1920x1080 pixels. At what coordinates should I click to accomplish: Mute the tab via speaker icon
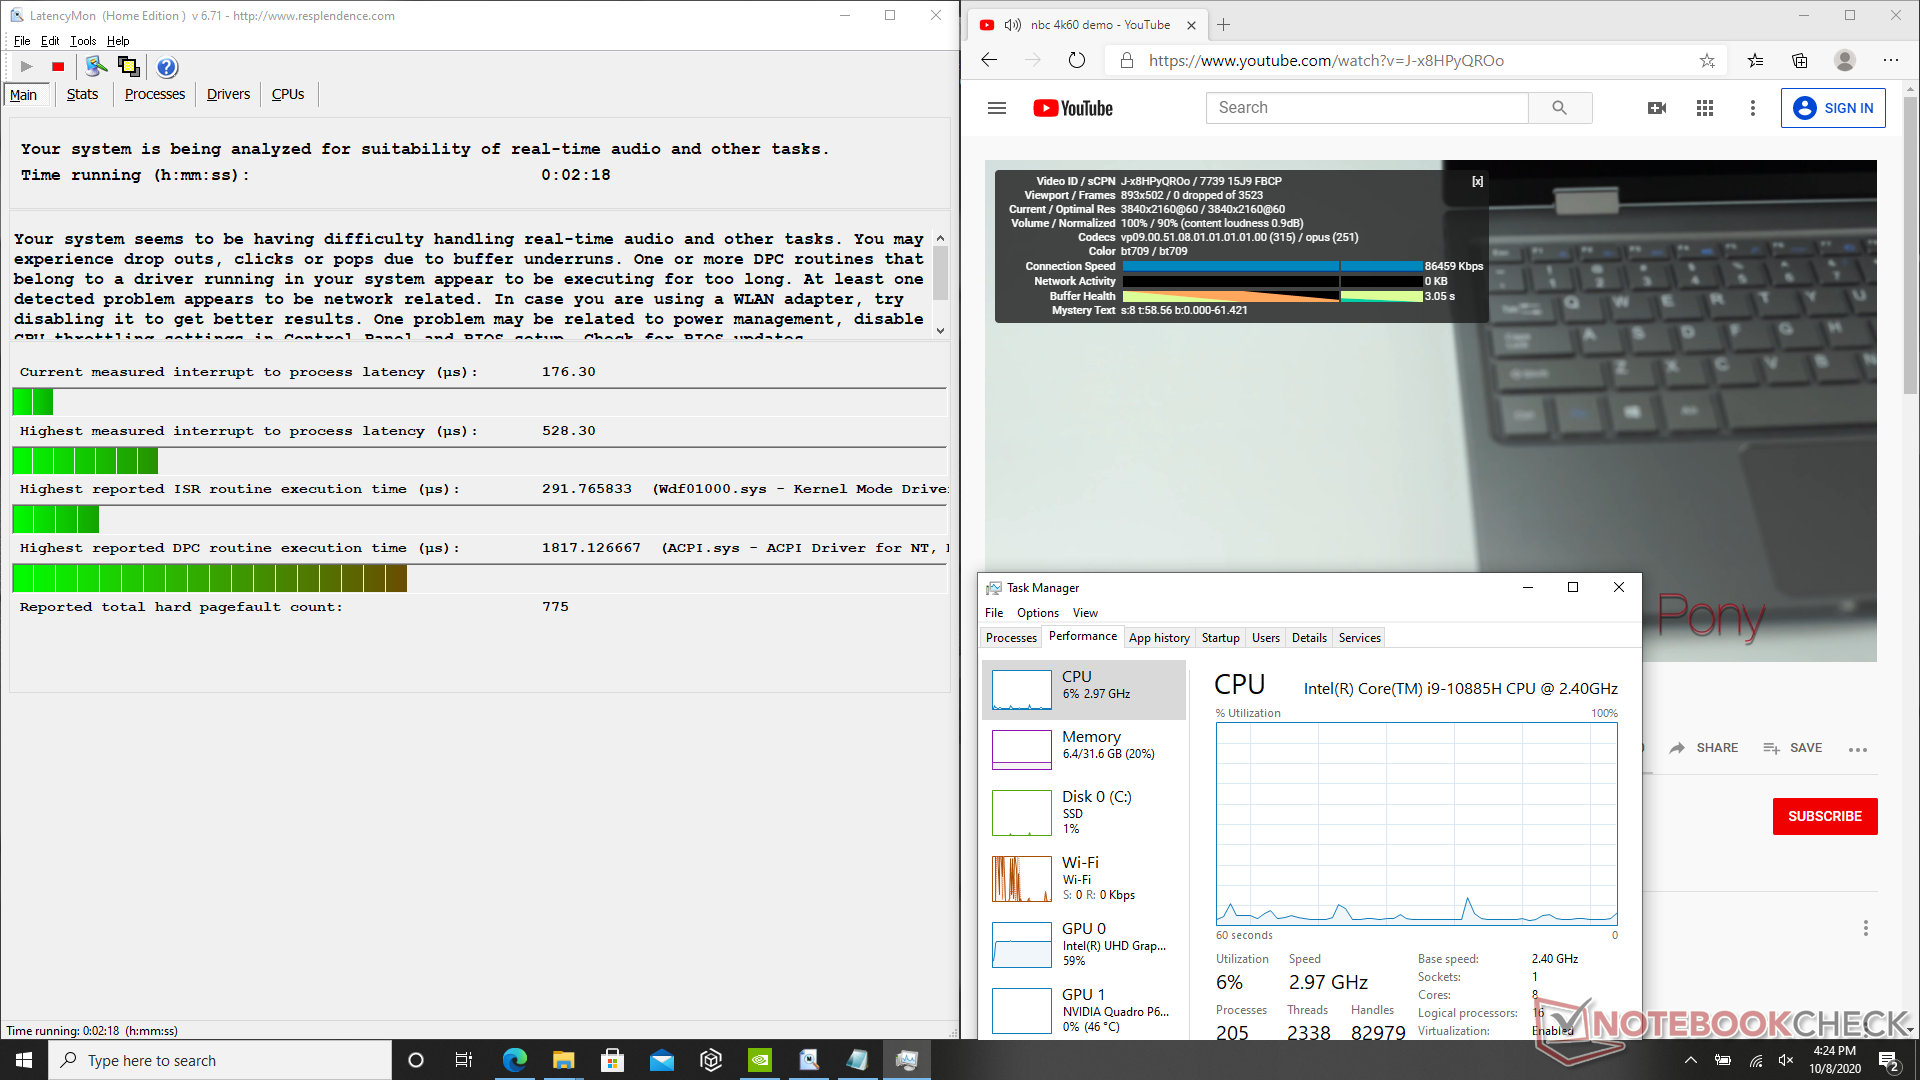coord(1012,25)
